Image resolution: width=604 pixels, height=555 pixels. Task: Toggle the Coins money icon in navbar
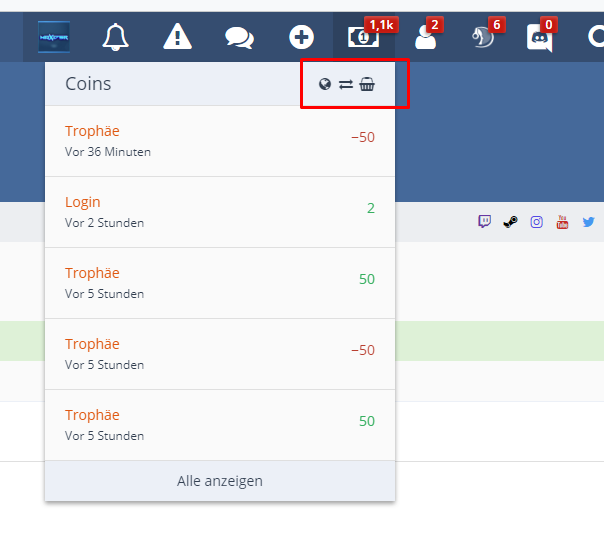(362, 37)
